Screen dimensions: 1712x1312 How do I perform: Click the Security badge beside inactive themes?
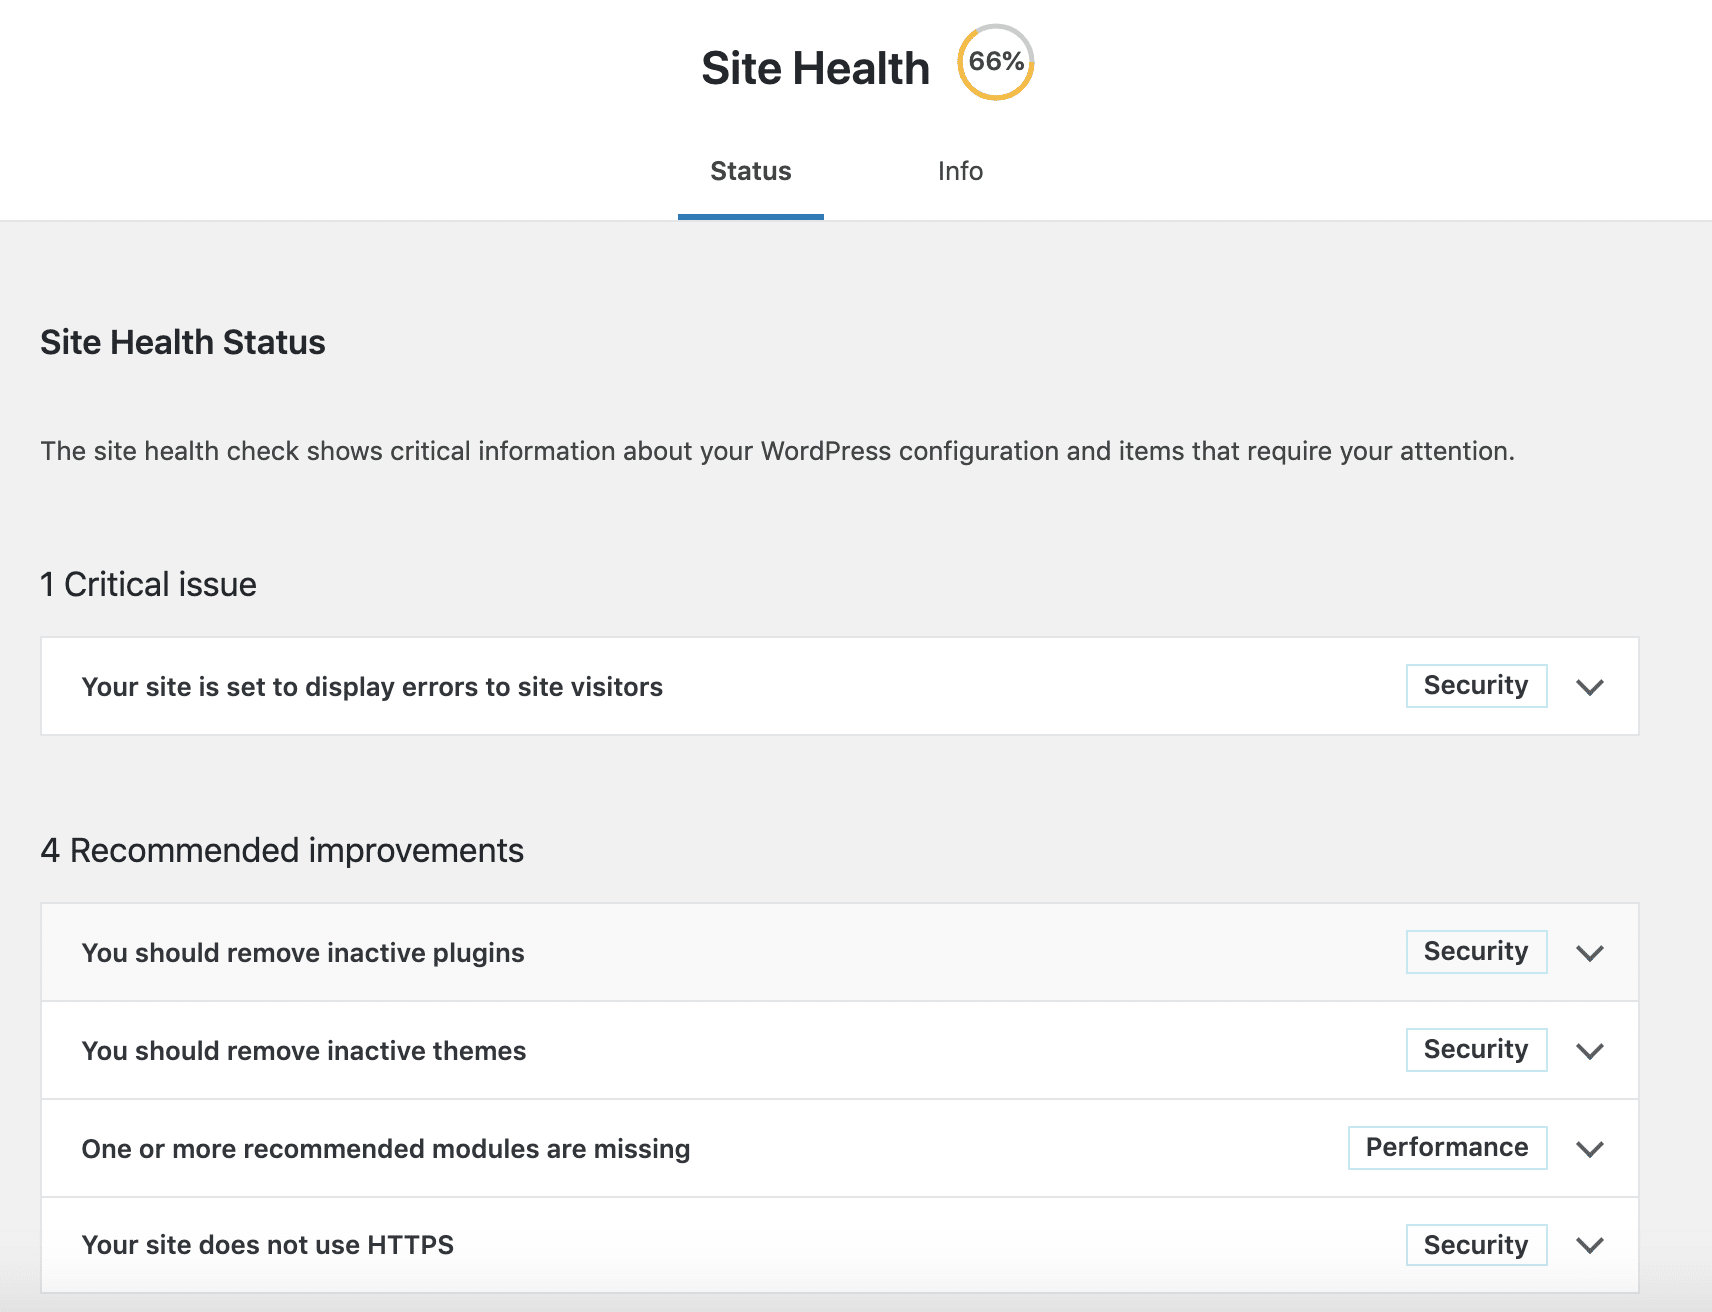point(1476,1049)
